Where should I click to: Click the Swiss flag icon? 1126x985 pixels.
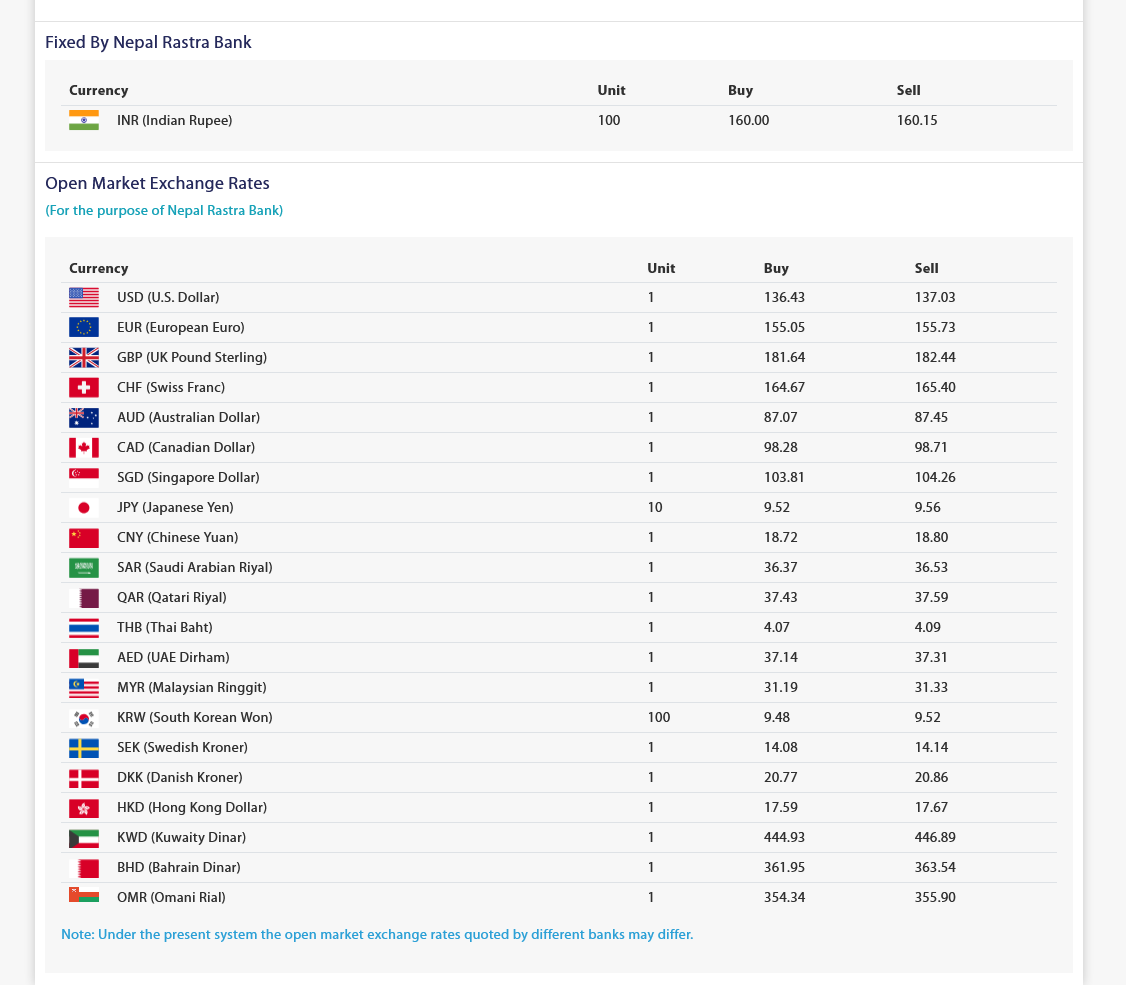pyautogui.click(x=84, y=387)
